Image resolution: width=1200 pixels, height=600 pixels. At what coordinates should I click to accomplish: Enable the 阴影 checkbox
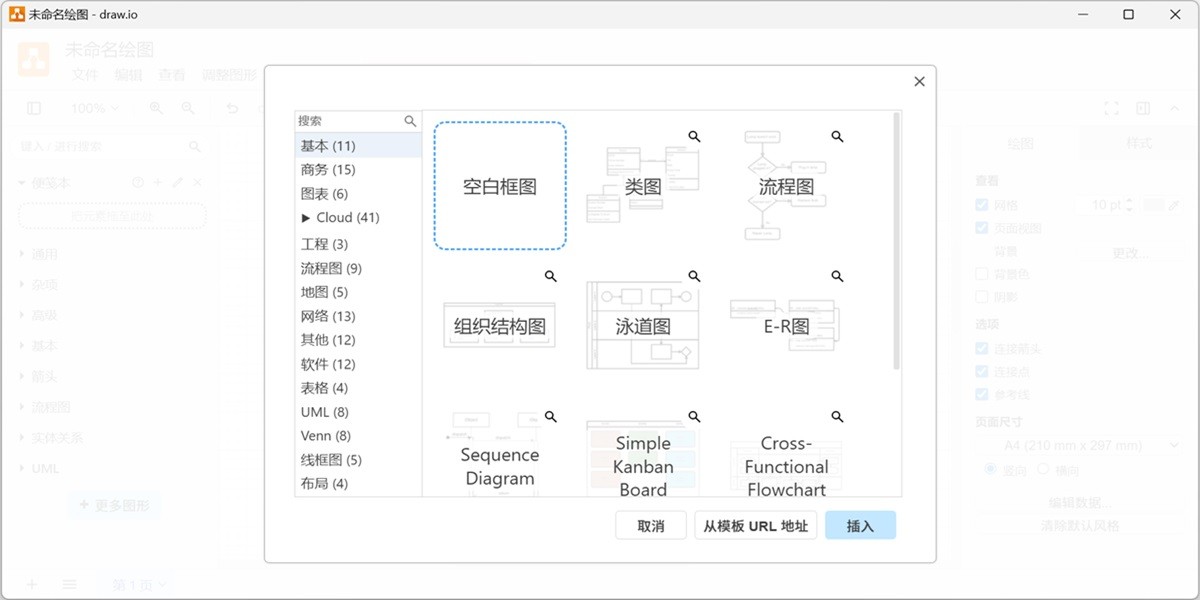point(981,297)
